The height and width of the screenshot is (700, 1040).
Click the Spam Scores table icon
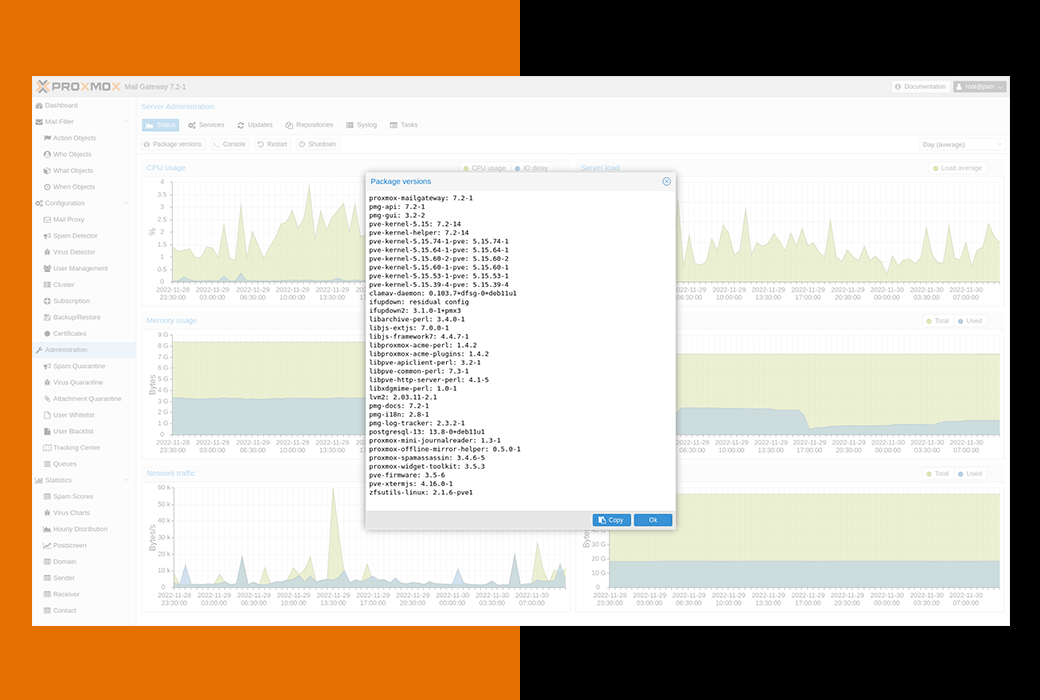[47, 497]
